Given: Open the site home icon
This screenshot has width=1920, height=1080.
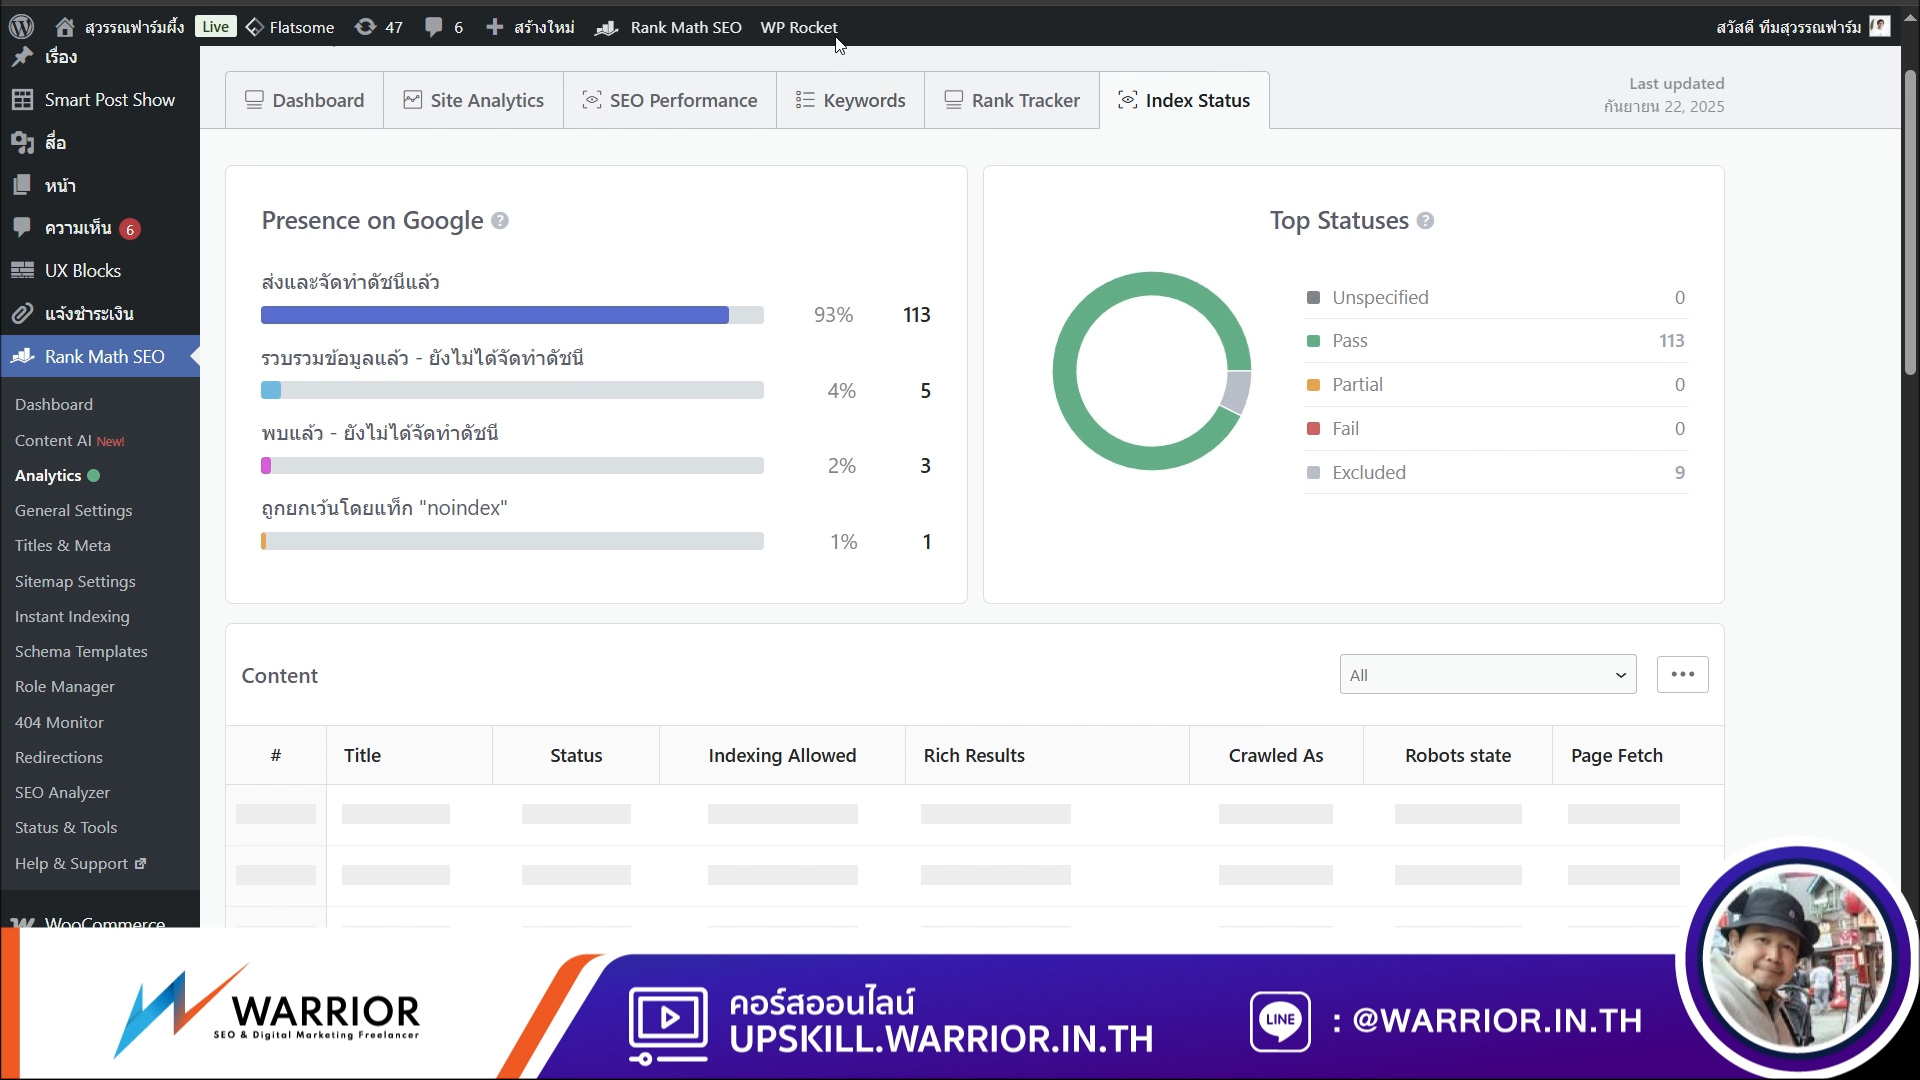Looking at the screenshot, I should click(x=65, y=27).
